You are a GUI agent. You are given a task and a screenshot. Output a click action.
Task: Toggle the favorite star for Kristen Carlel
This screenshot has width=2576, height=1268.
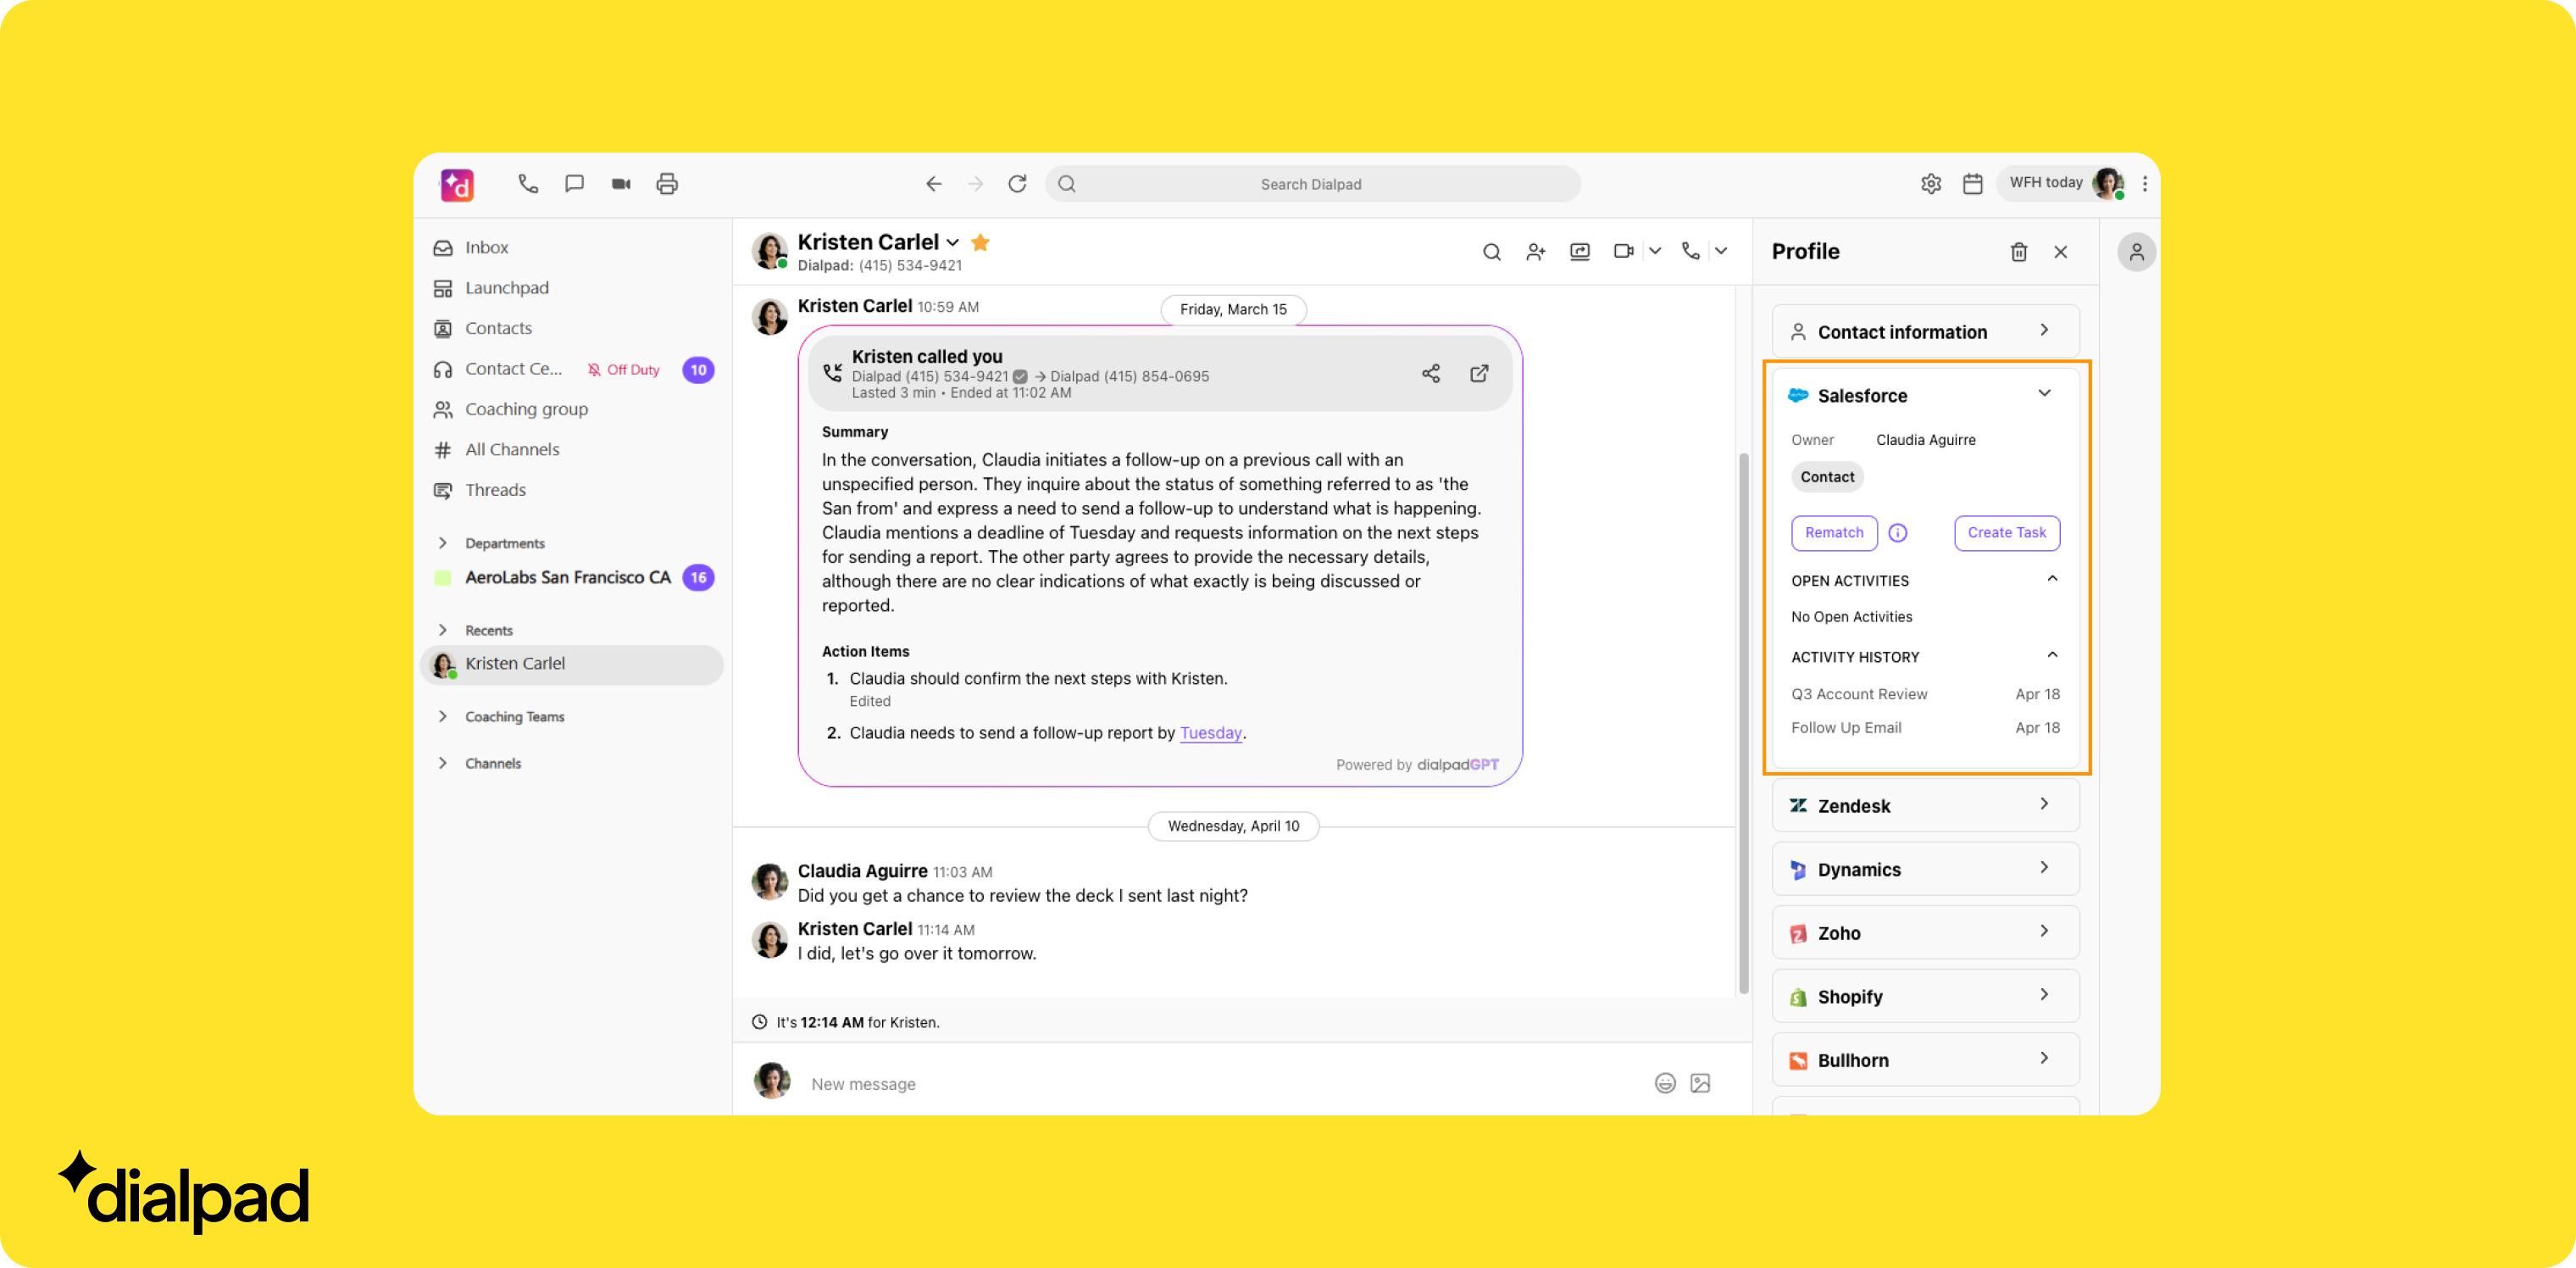[x=980, y=243]
